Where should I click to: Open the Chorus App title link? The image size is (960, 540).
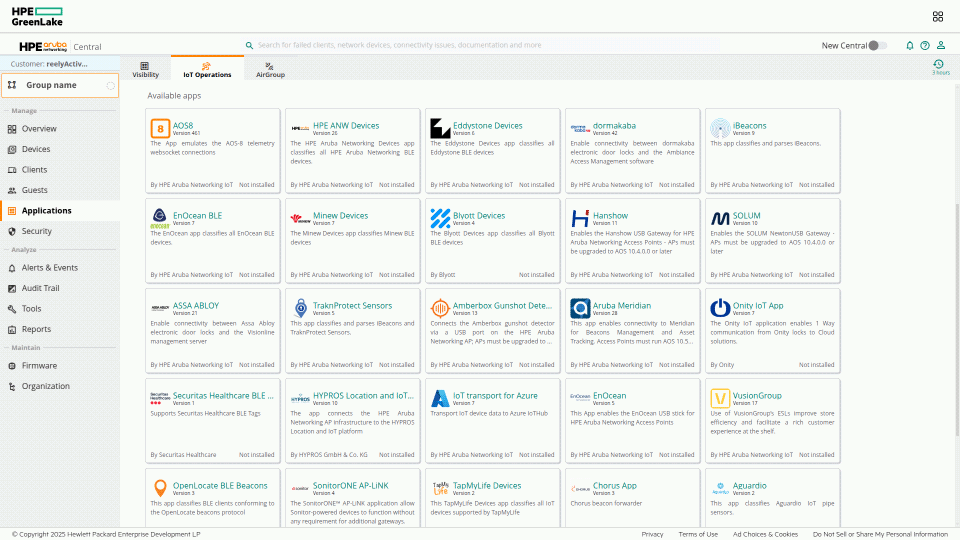(x=615, y=486)
